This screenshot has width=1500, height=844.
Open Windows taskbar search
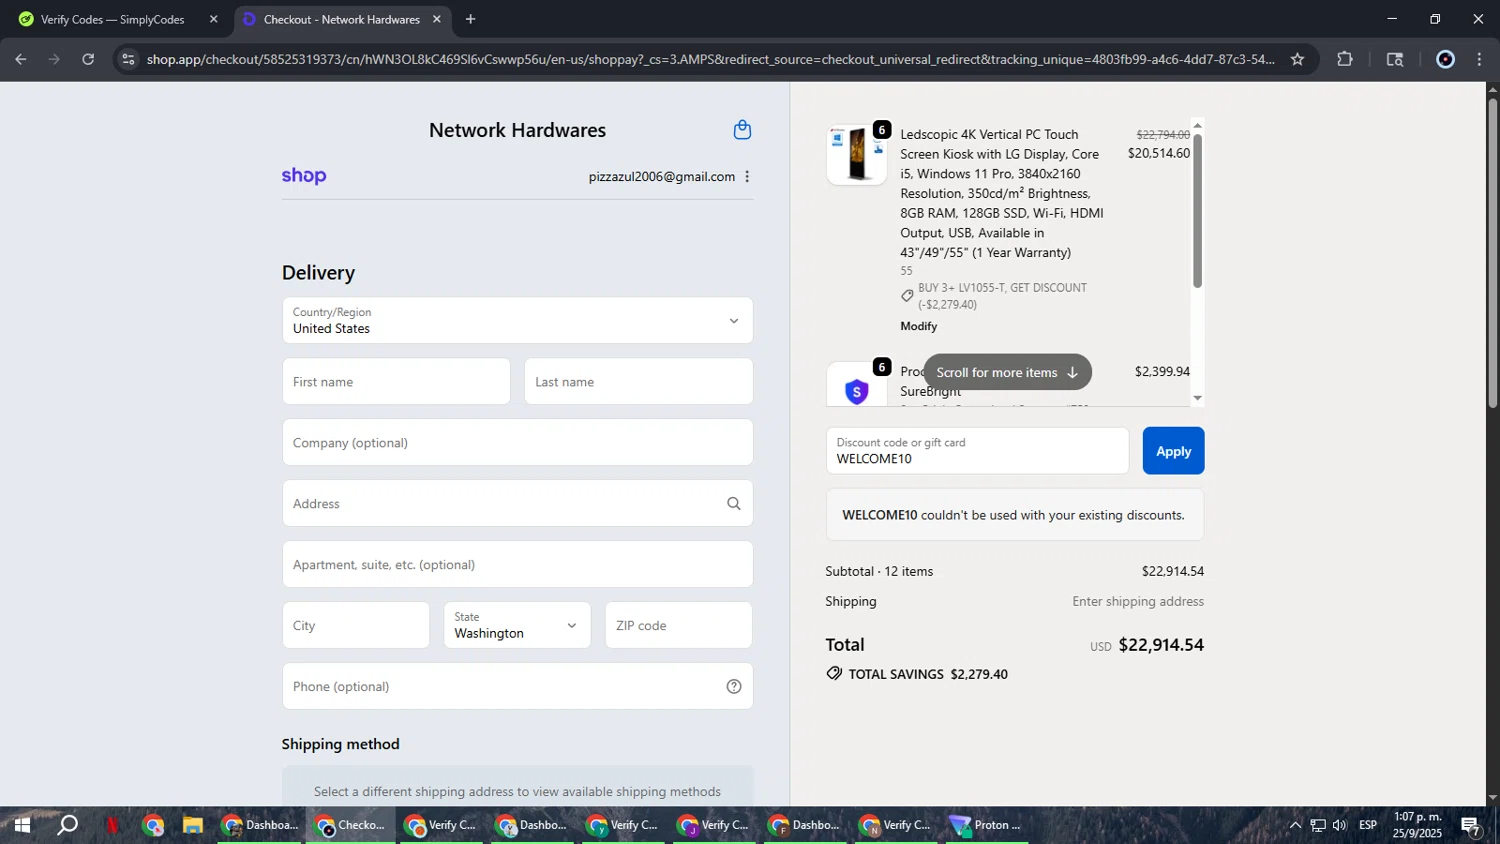tap(67, 825)
